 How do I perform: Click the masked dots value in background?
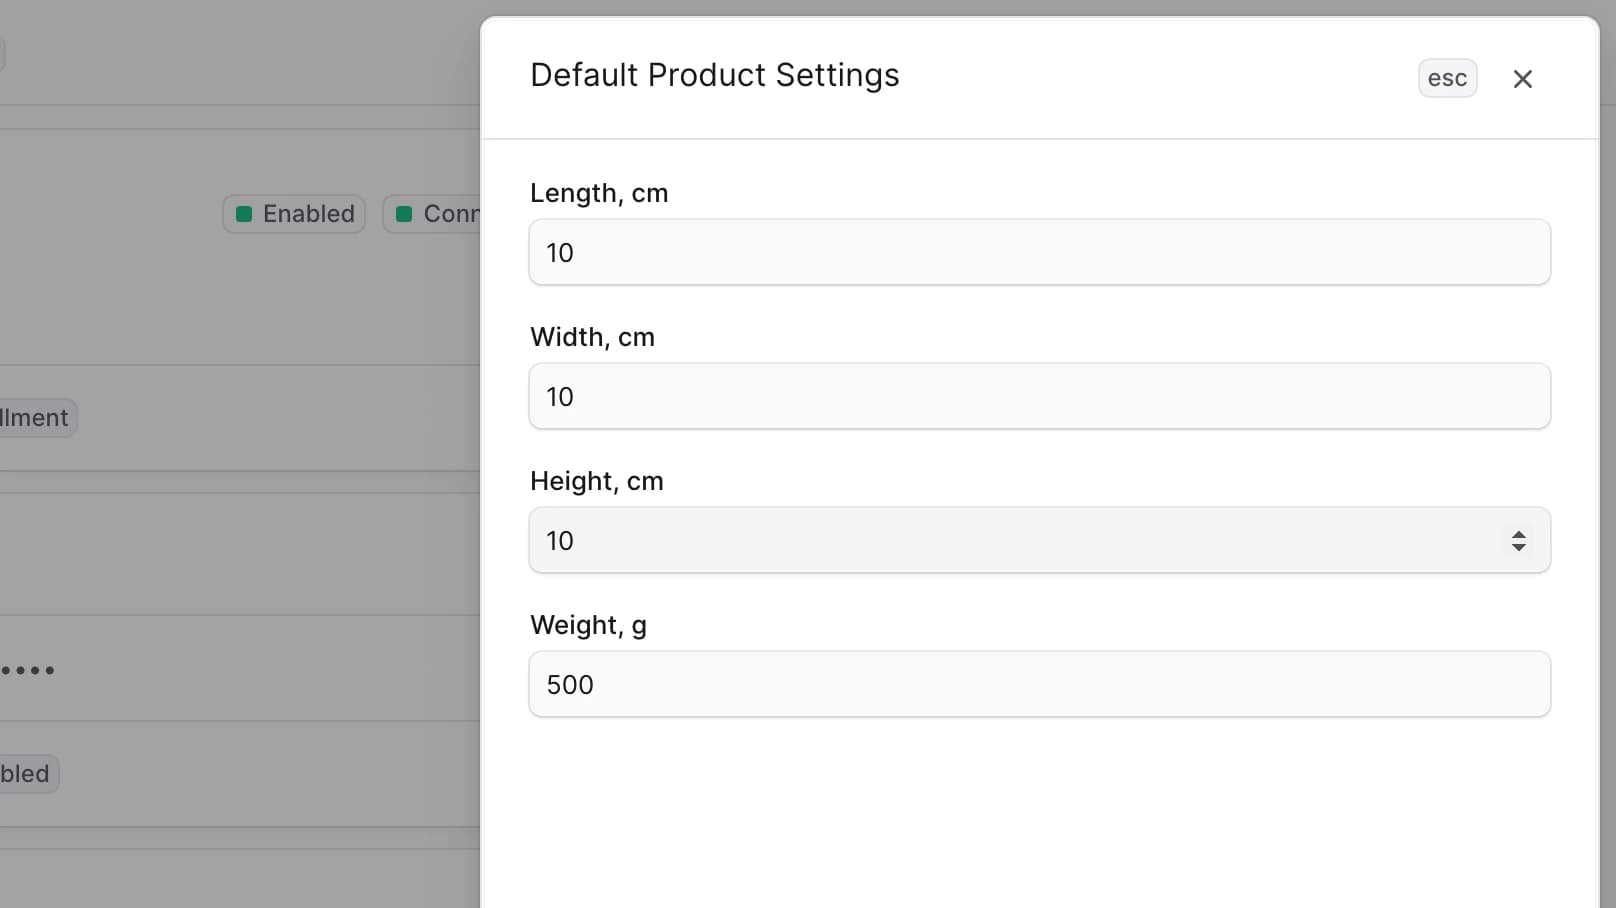tap(27, 670)
